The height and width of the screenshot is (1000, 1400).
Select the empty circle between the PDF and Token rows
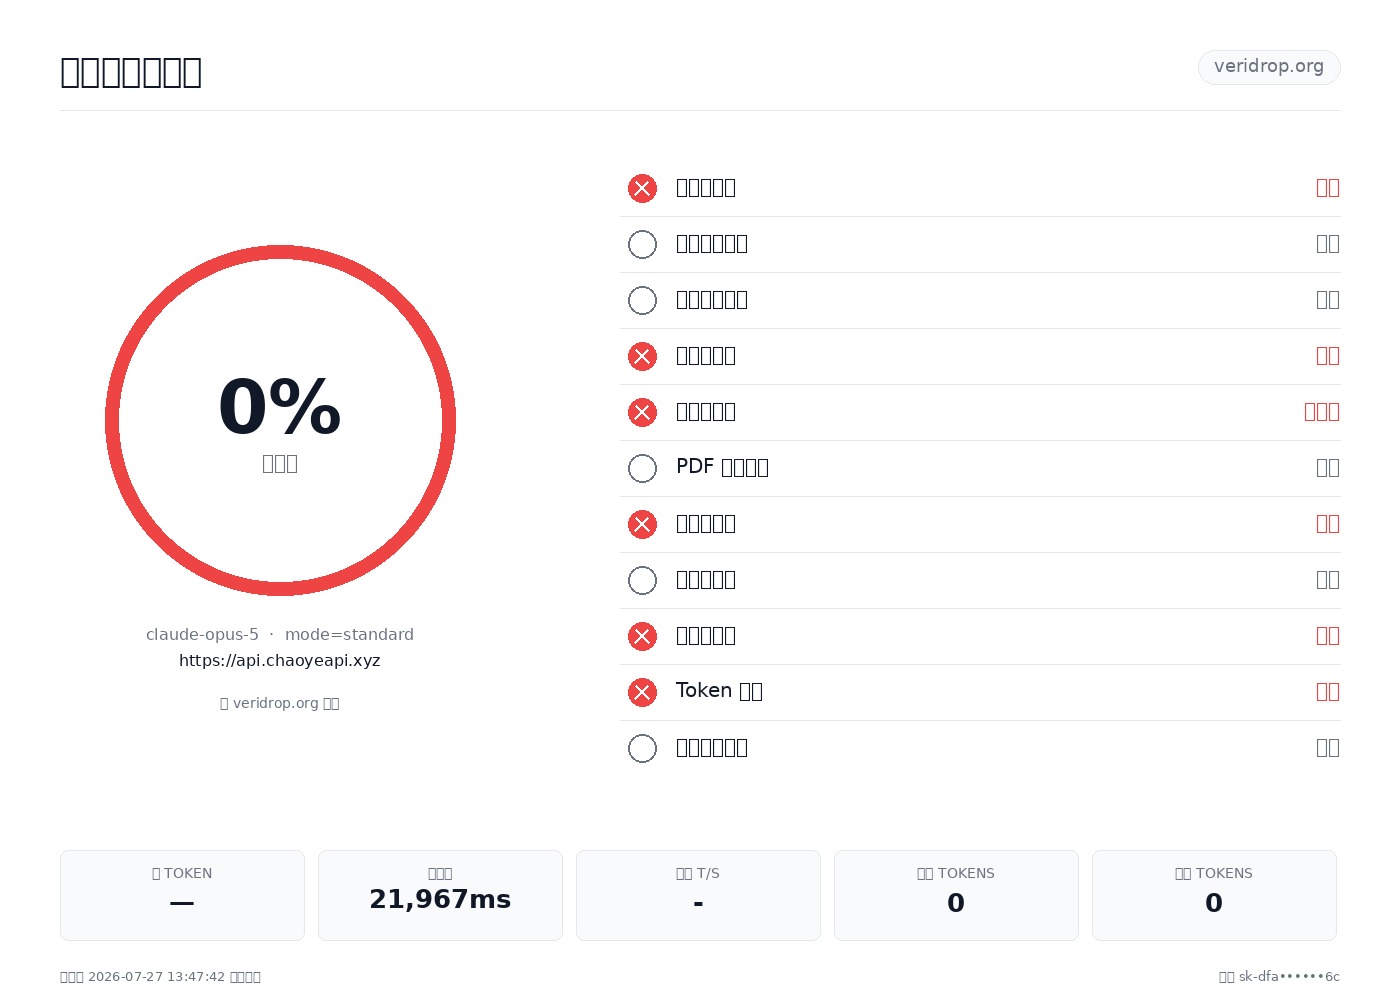point(642,580)
